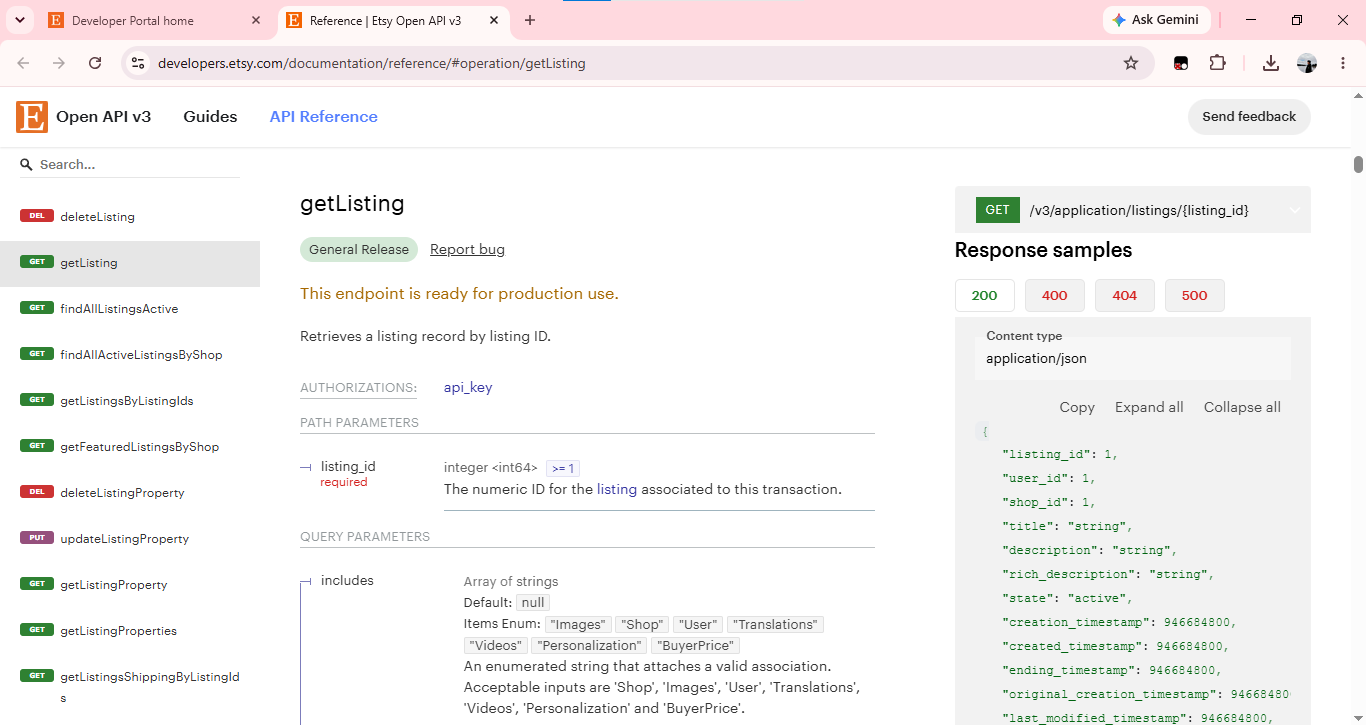Image resolution: width=1366 pixels, height=725 pixels.
Task: Select the 500 response sample tab
Action: pyautogui.click(x=1195, y=295)
